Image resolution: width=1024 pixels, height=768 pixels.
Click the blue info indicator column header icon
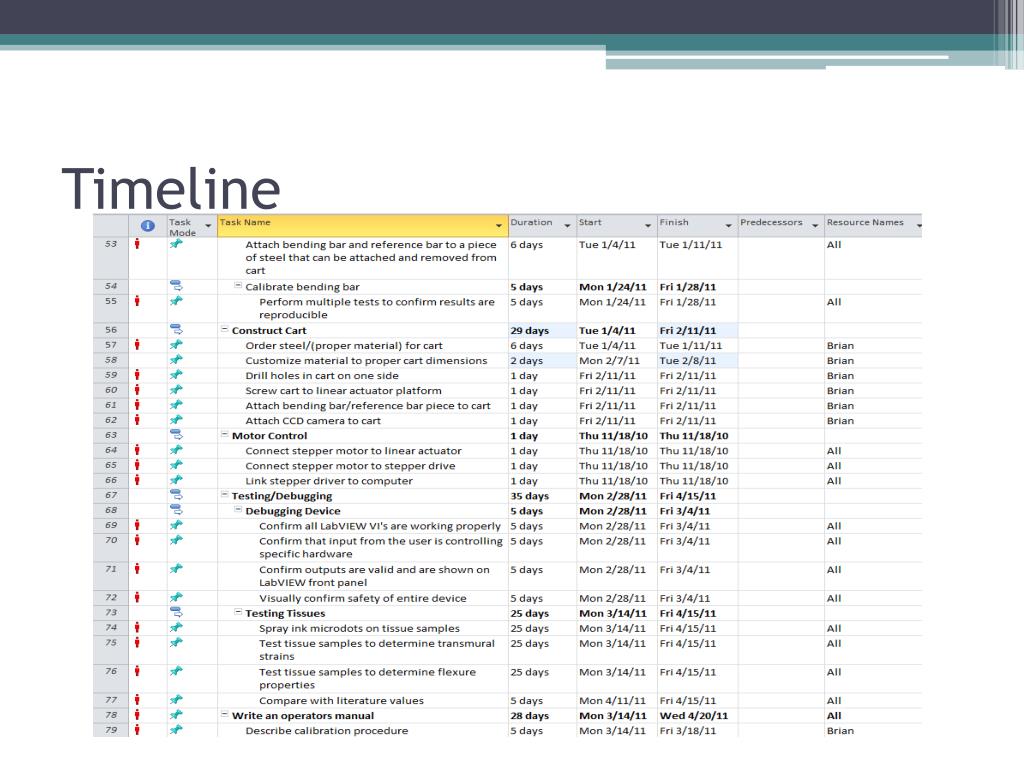point(148,225)
